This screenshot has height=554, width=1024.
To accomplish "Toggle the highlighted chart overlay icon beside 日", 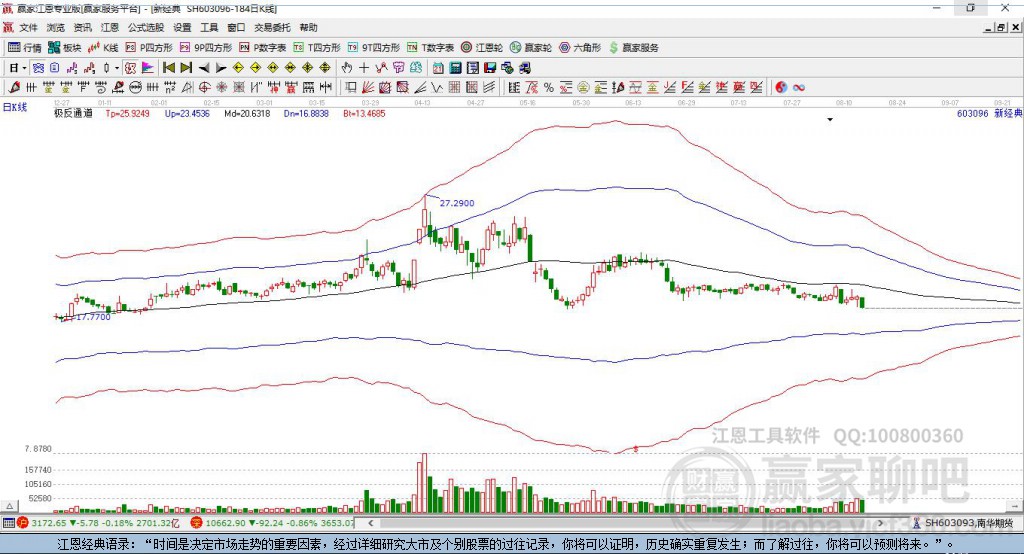I will point(39,68).
